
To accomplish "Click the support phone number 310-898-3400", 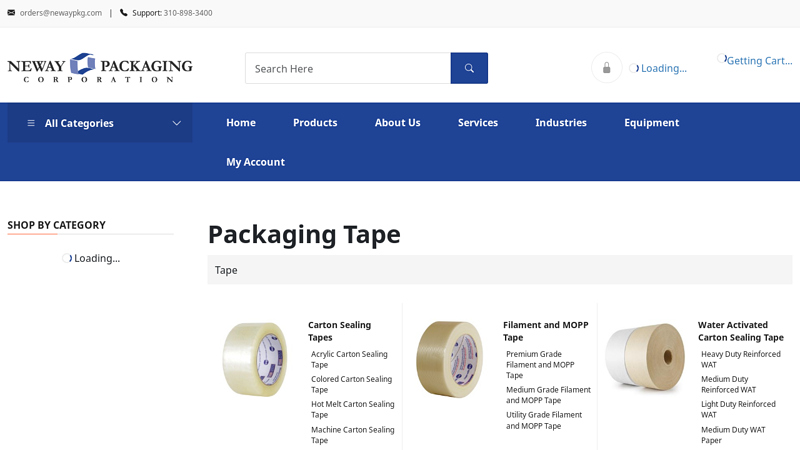I will pos(188,13).
